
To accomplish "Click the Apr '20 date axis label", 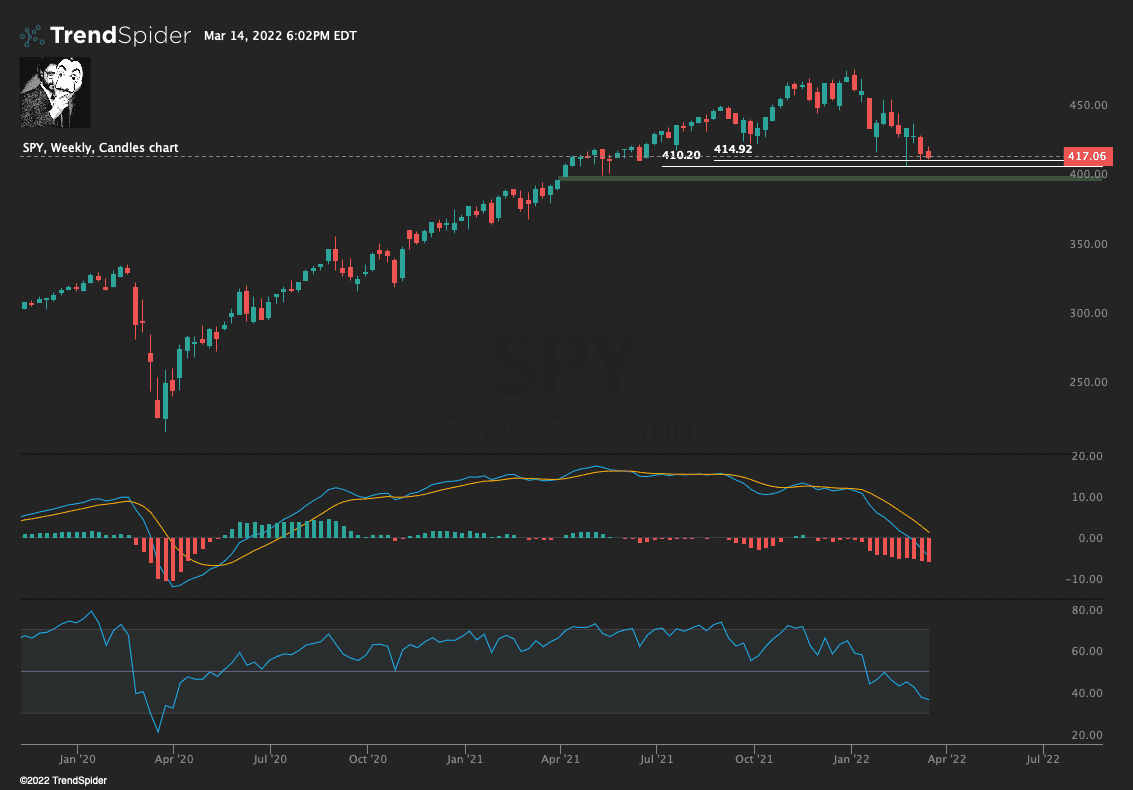I will click(x=172, y=759).
